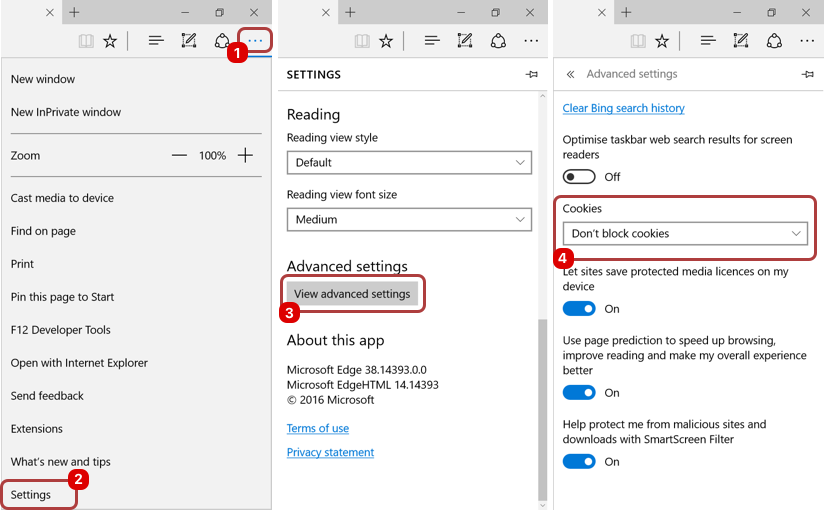828x510 pixels.
Task: Open the Privacy statement link
Action: [330, 452]
